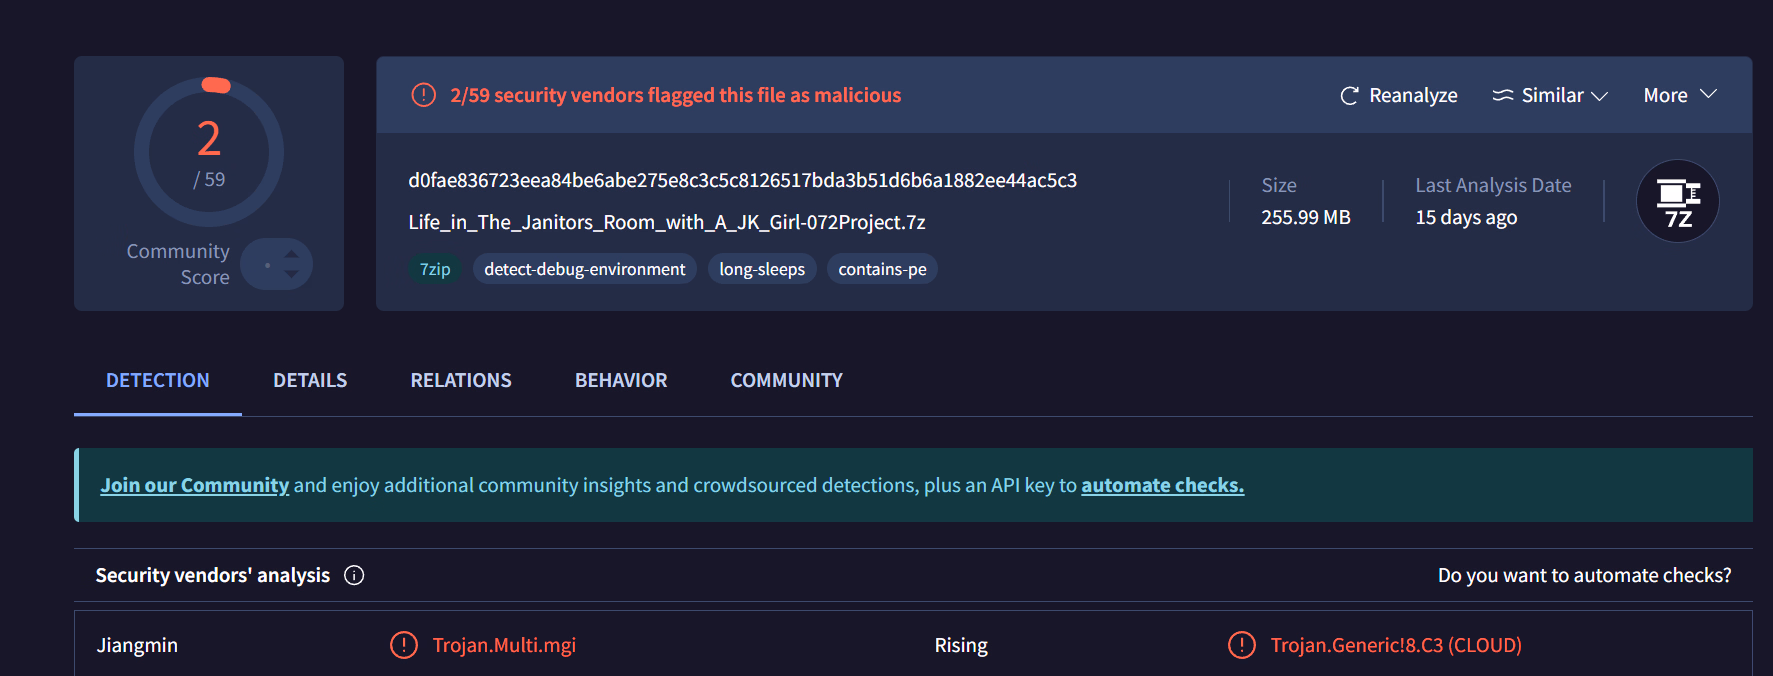1773x676 pixels.
Task: Click the warning icon next to Trojan.Multi.mgi
Action: pyautogui.click(x=404, y=645)
